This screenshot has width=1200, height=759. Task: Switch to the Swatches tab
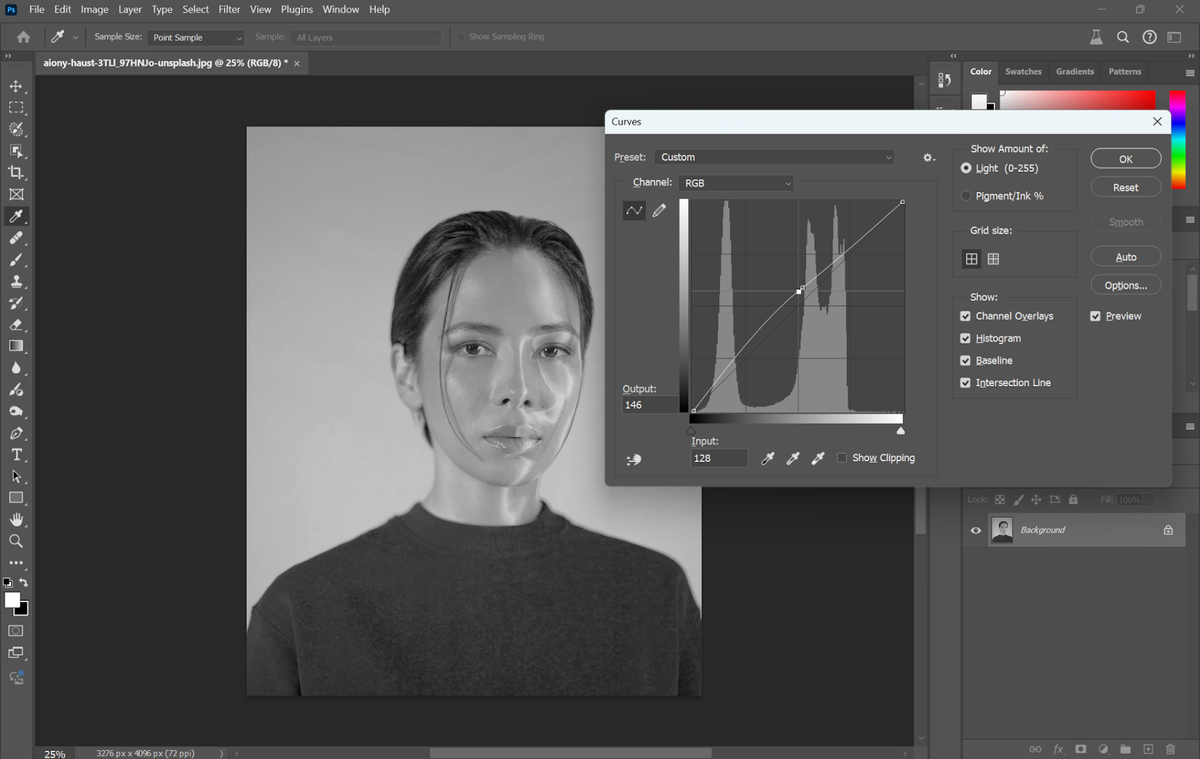(x=1023, y=72)
